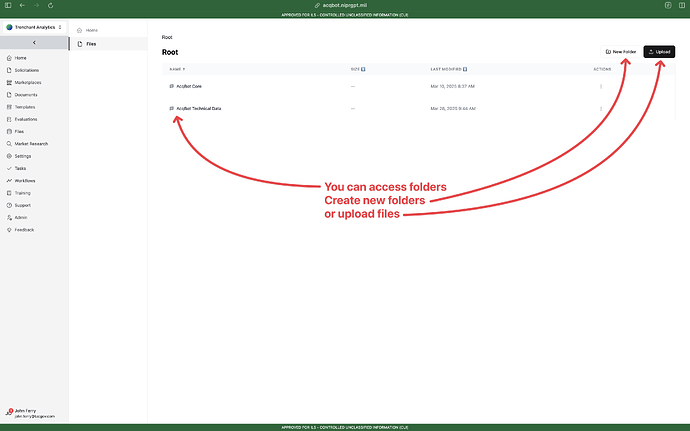
Task: Open Feedback icon in the sidebar
Action: pos(9,230)
